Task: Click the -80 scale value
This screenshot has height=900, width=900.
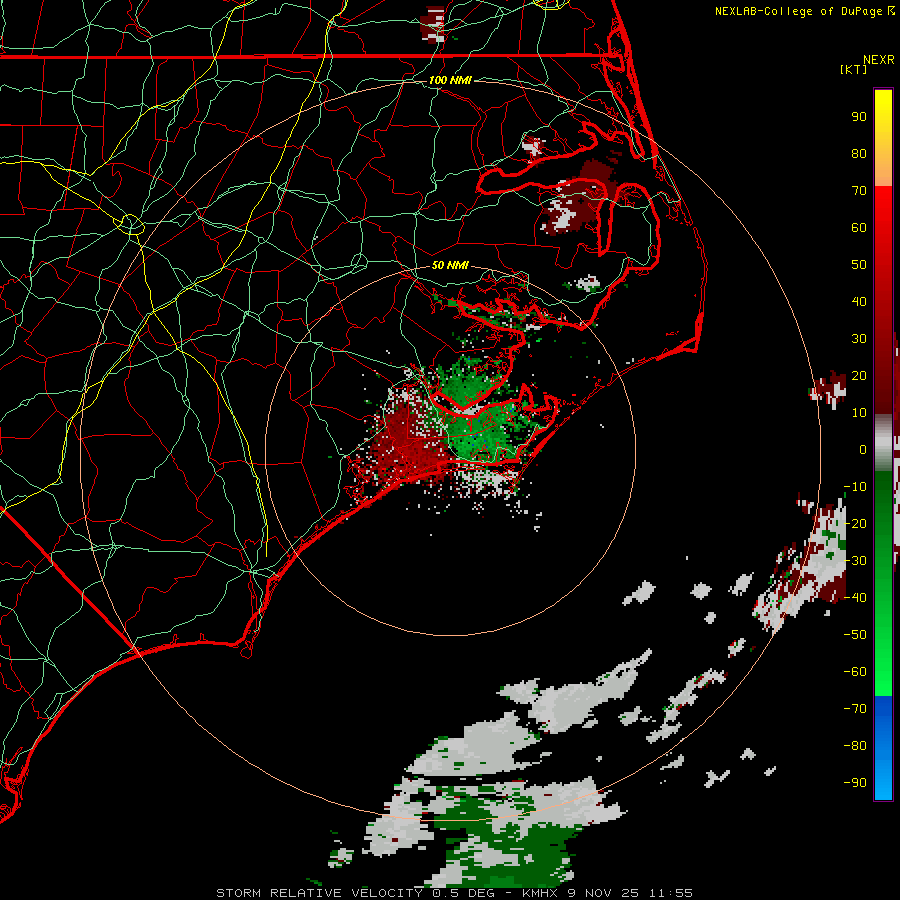Action: coord(855,746)
